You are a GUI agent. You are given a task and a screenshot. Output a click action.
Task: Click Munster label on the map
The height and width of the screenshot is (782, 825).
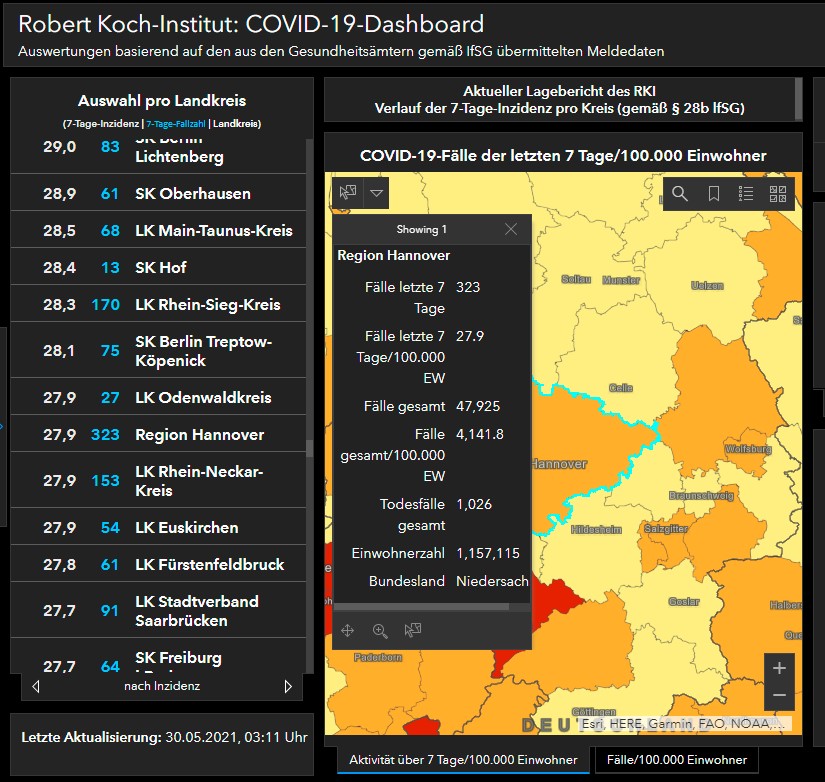point(621,280)
